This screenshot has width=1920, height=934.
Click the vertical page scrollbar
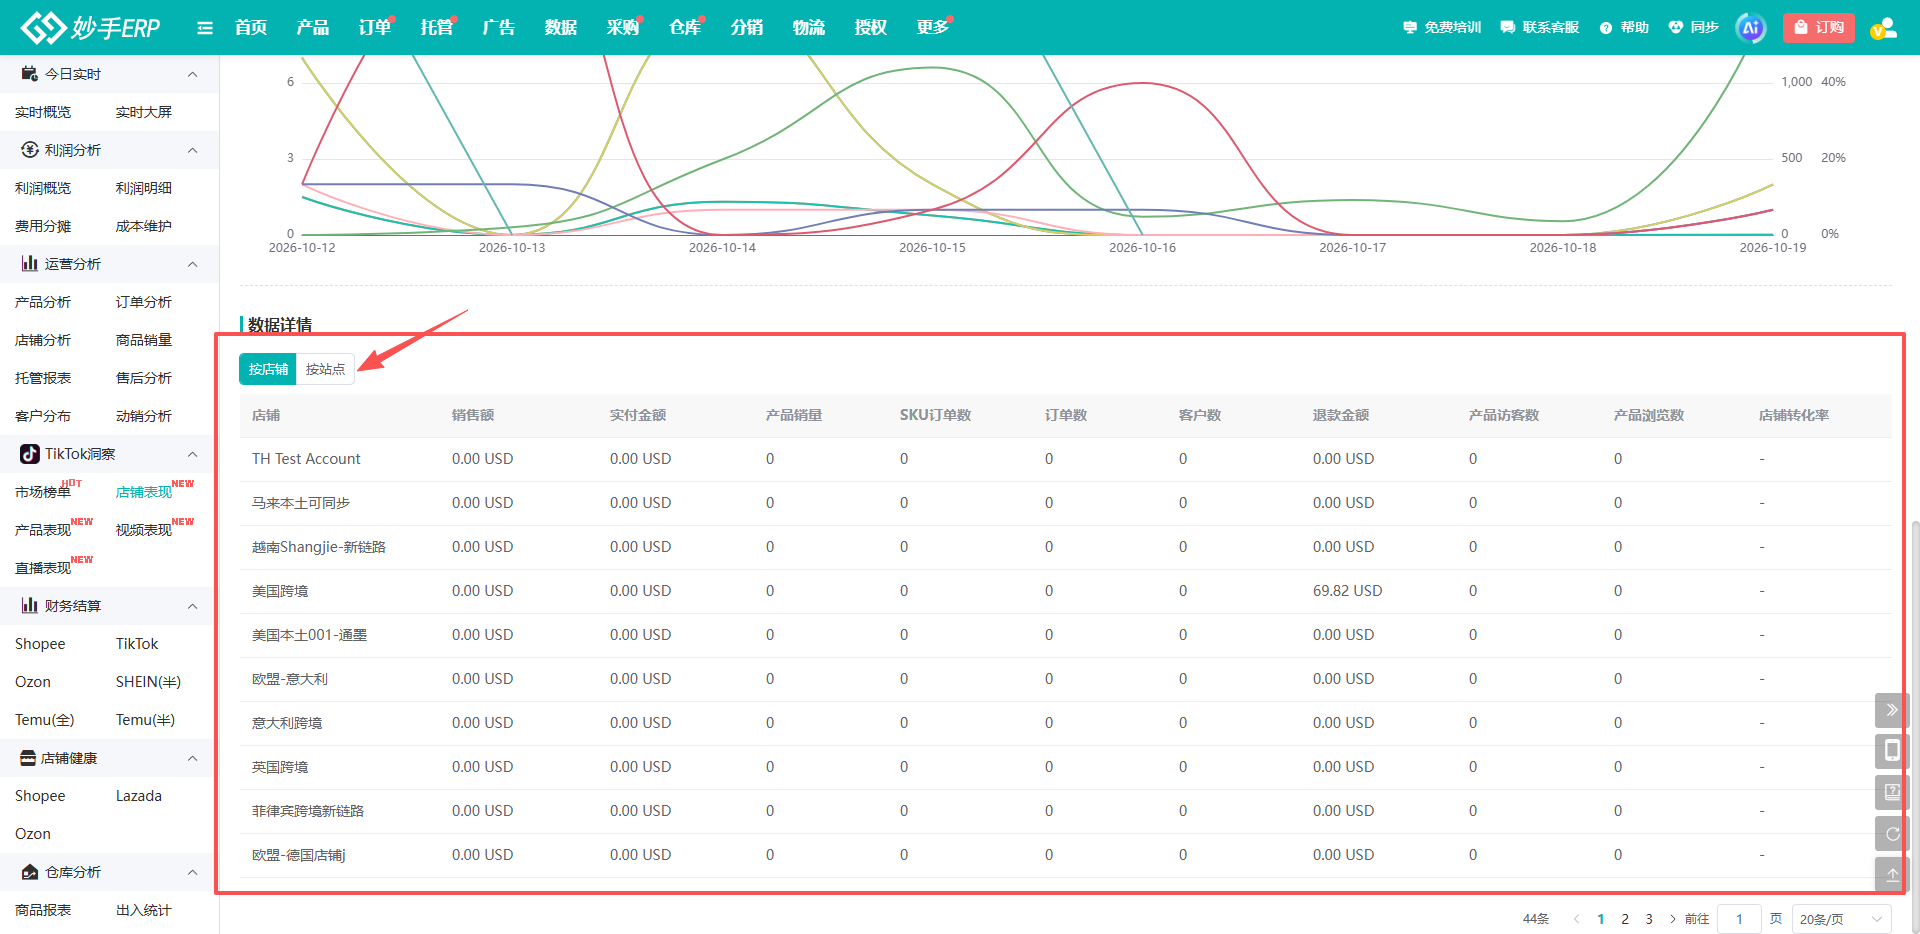[1914, 727]
